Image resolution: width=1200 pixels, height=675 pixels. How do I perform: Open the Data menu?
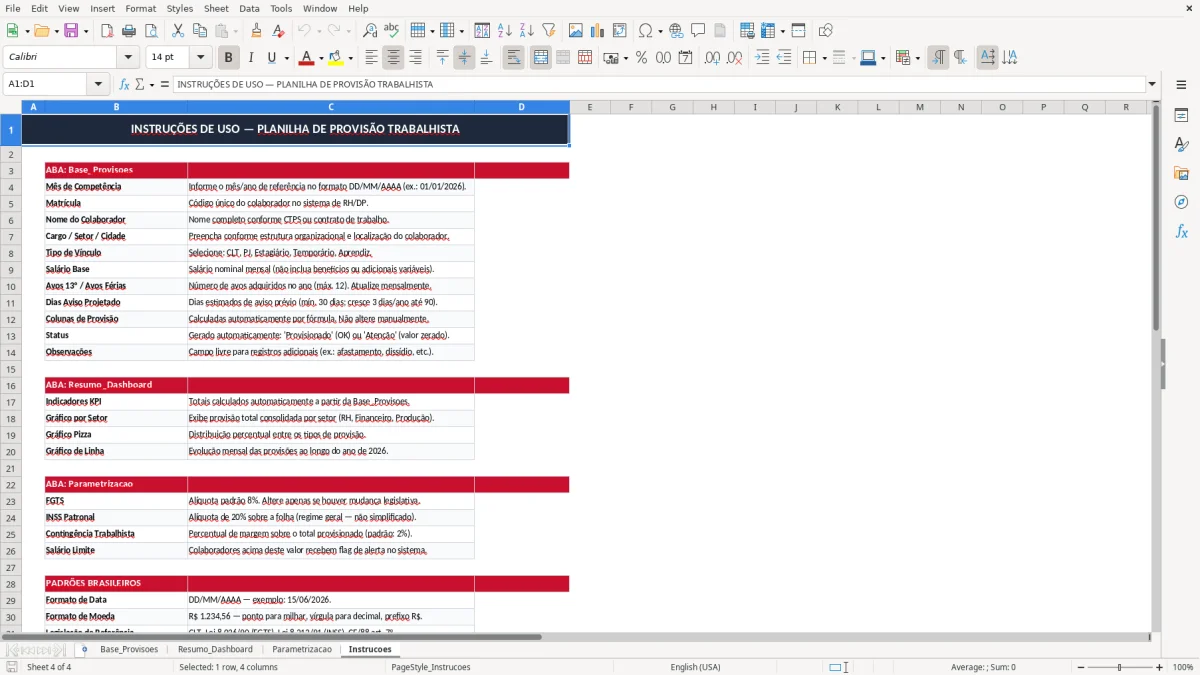(249, 8)
